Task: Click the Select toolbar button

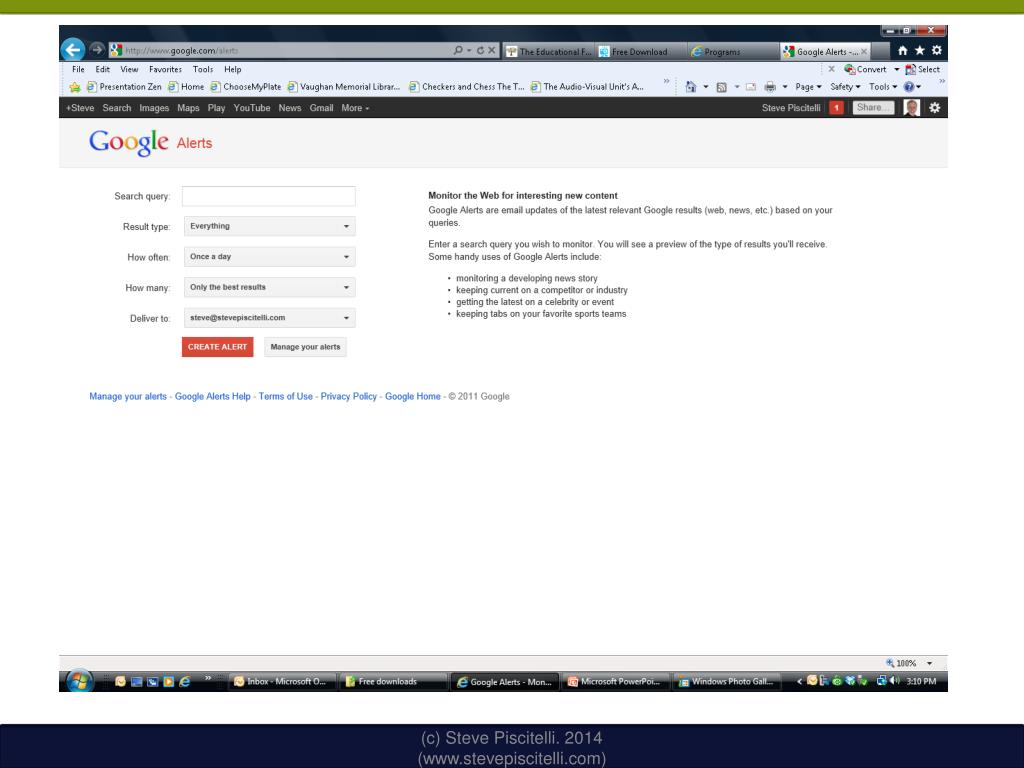Action: pyautogui.click(x=922, y=69)
